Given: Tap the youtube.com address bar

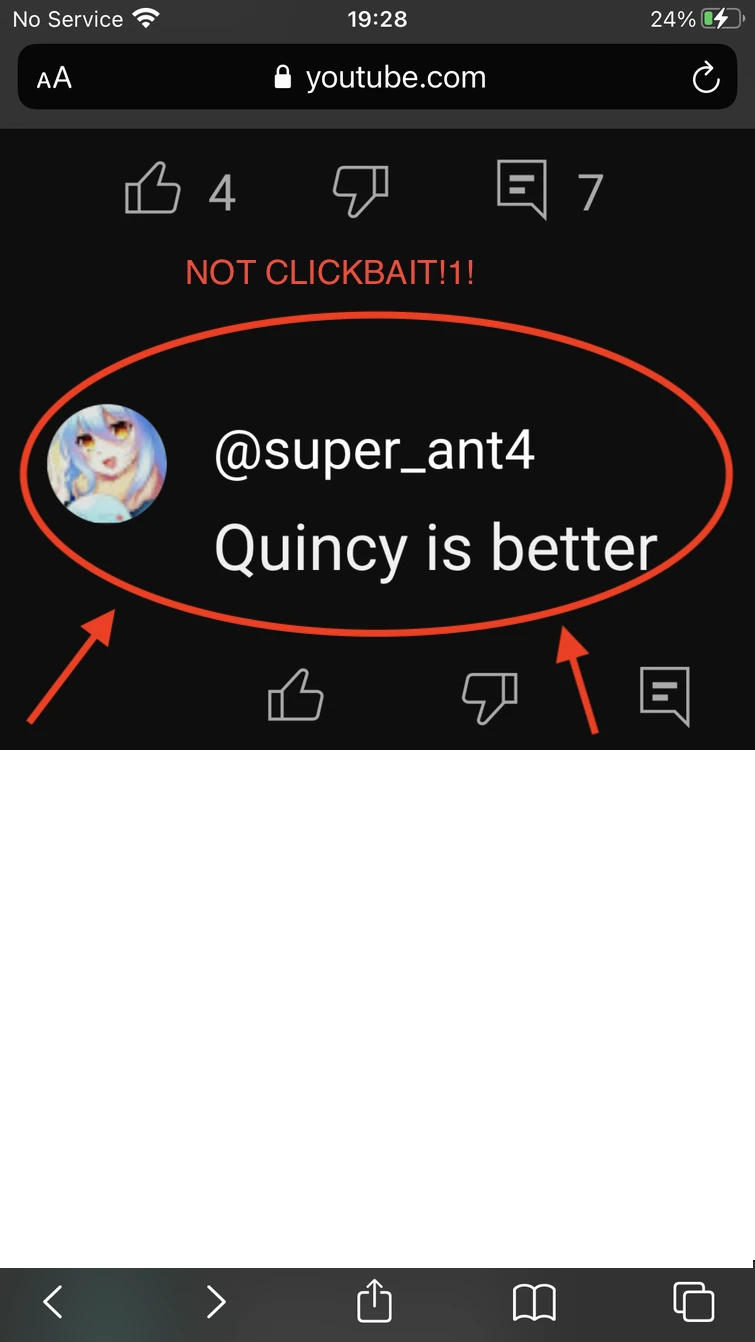Looking at the screenshot, I should 377,78.
